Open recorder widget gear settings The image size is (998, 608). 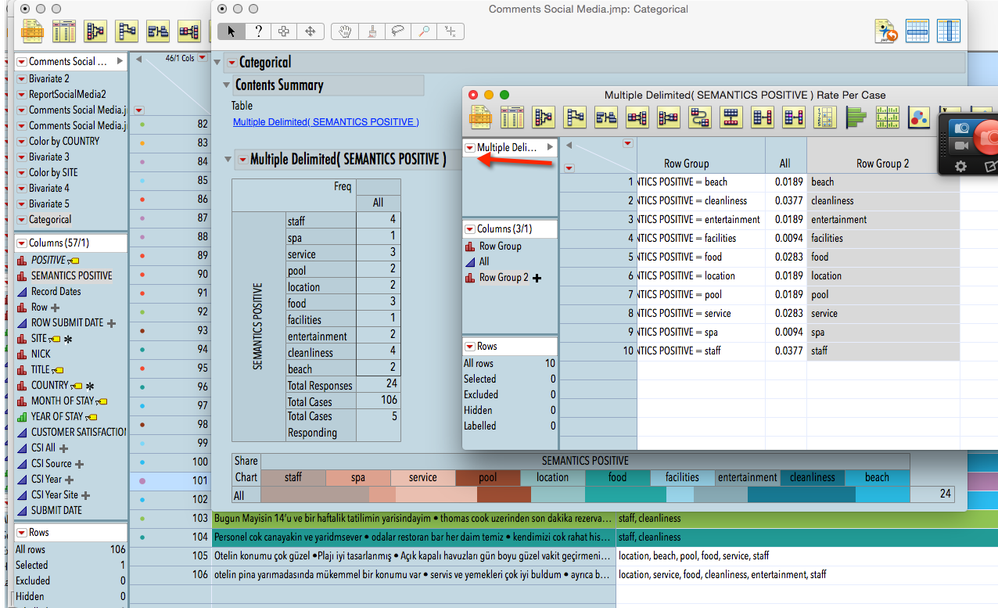[x=960, y=166]
